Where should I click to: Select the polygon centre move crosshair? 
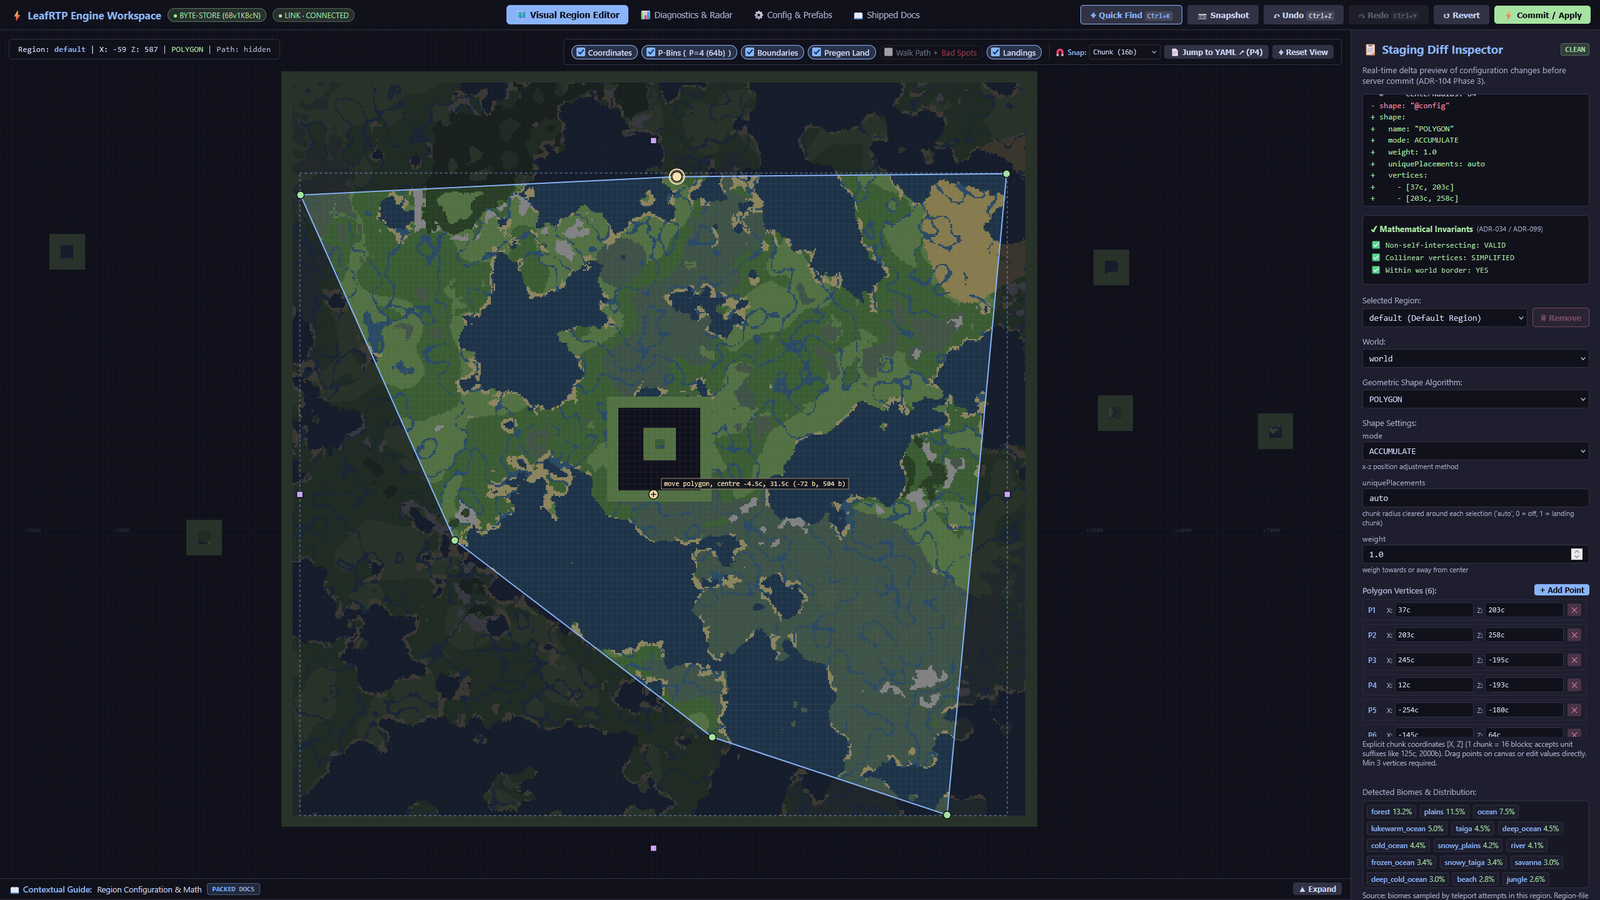[653, 494]
